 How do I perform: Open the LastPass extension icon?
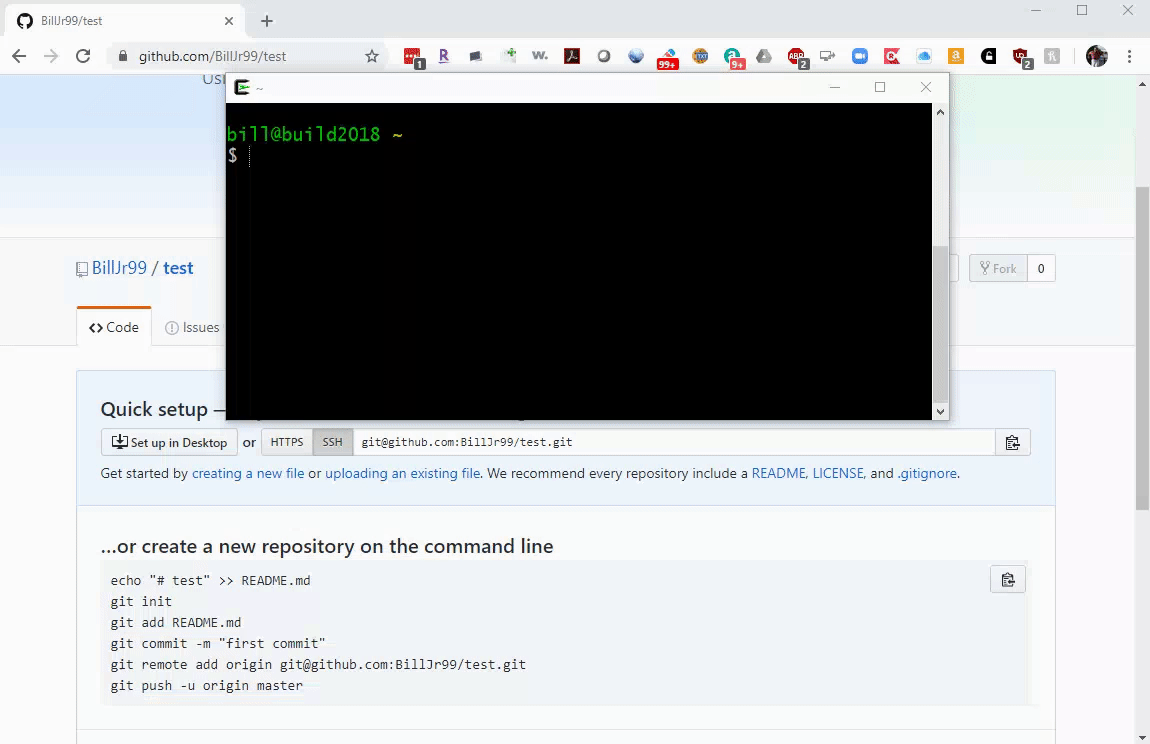tap(413, 56)
